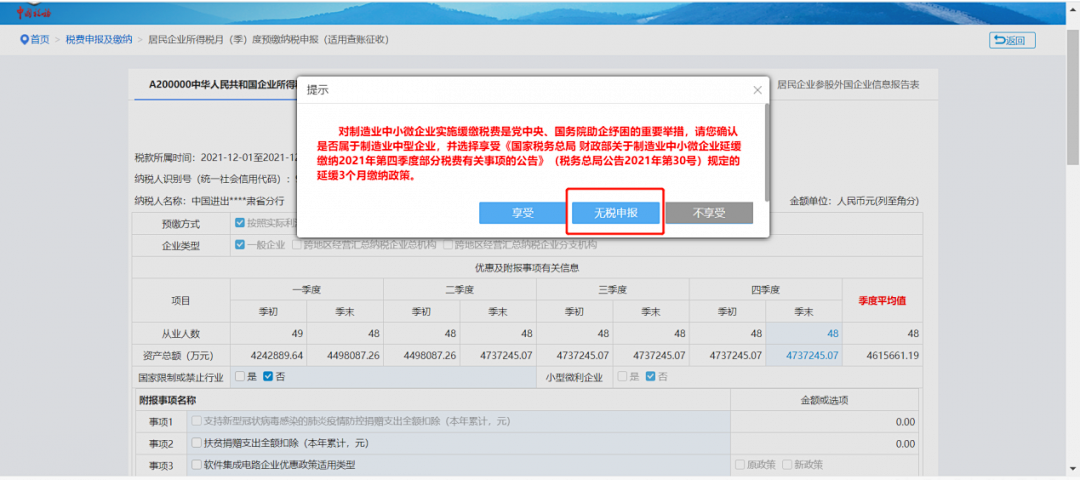Screen dimensions: 1080x480
Task: Choose 无税申报 in the prompt dialog
Action: point(616,213)
